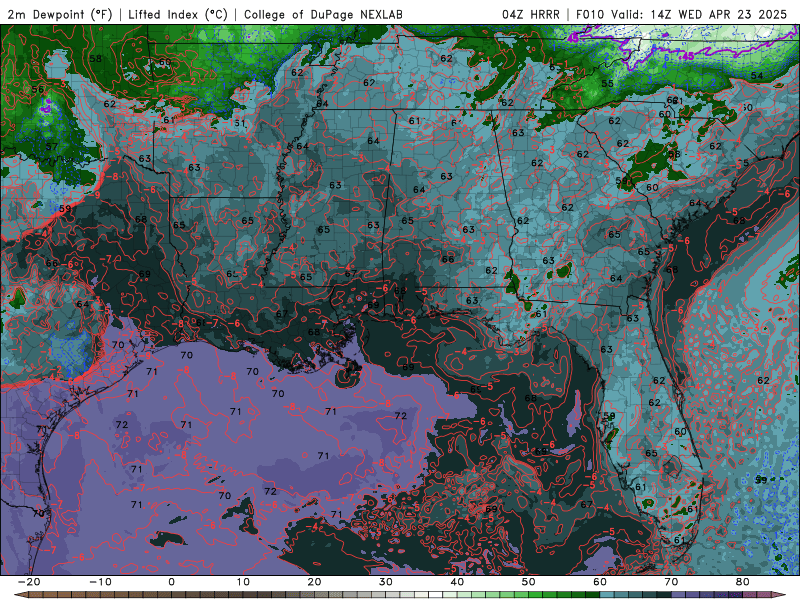Click the "College of DuPage NEXLAB" label
The height and width of the screenshot is (600, 800).
(323, 14)
